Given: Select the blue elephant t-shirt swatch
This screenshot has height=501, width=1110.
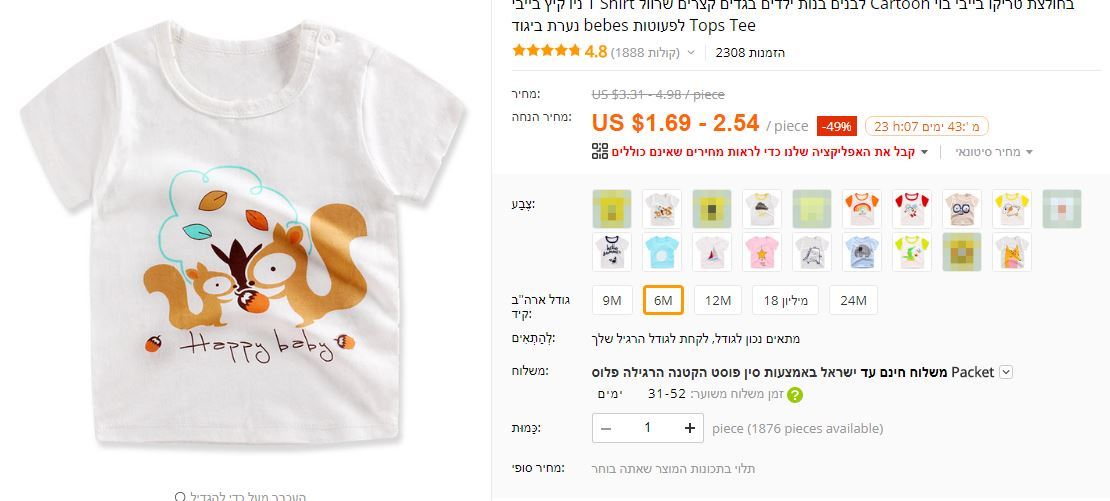Looking at the screenshot, I should click(861, 252).
